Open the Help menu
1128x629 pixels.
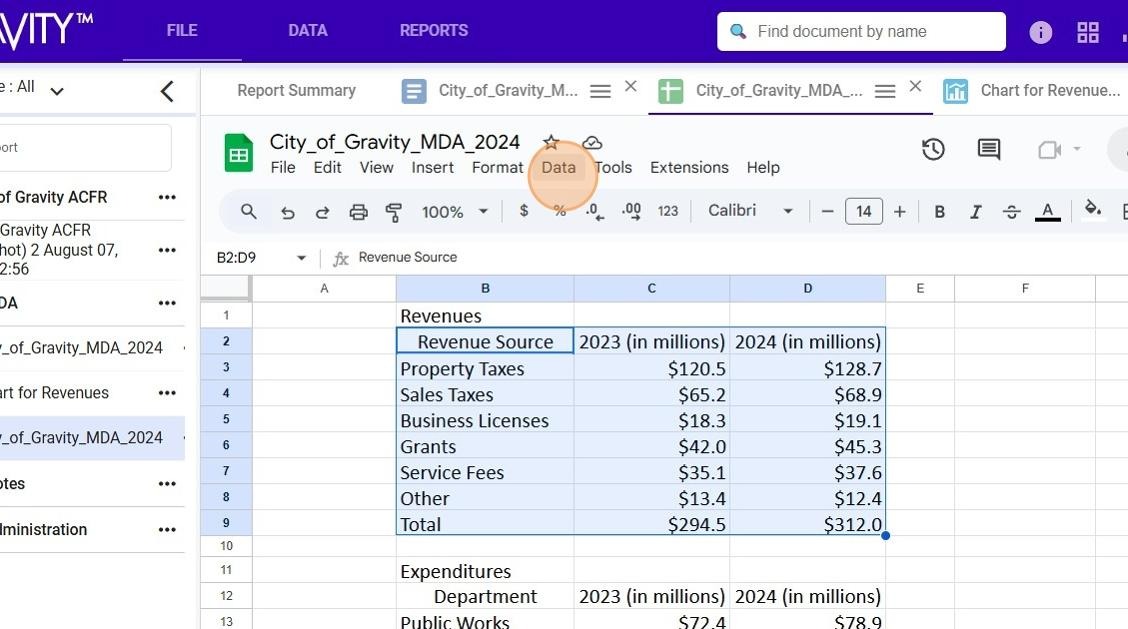click(x=763, y=168)
